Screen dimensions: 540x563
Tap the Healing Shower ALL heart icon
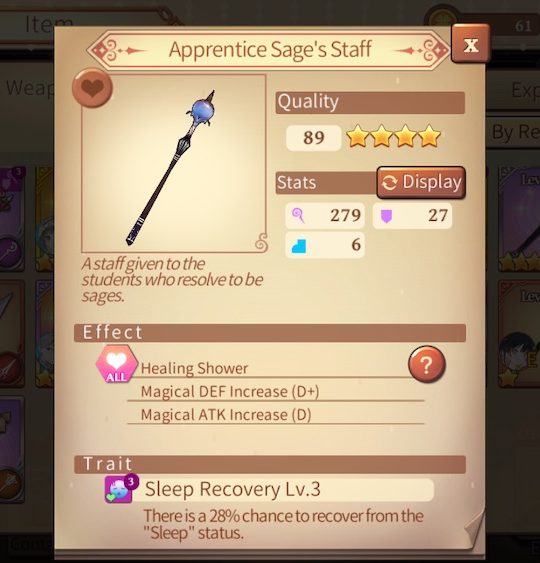pos(116,364)
